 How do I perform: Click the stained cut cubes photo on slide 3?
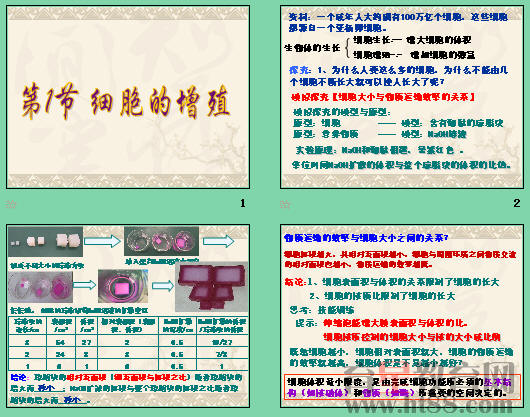coord(212,287)
